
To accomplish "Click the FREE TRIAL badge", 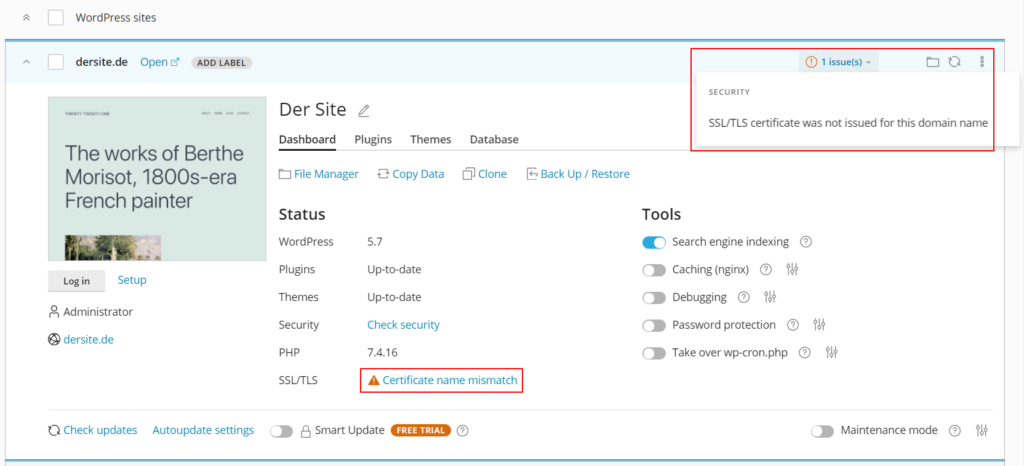I will (x=421, y=431).
